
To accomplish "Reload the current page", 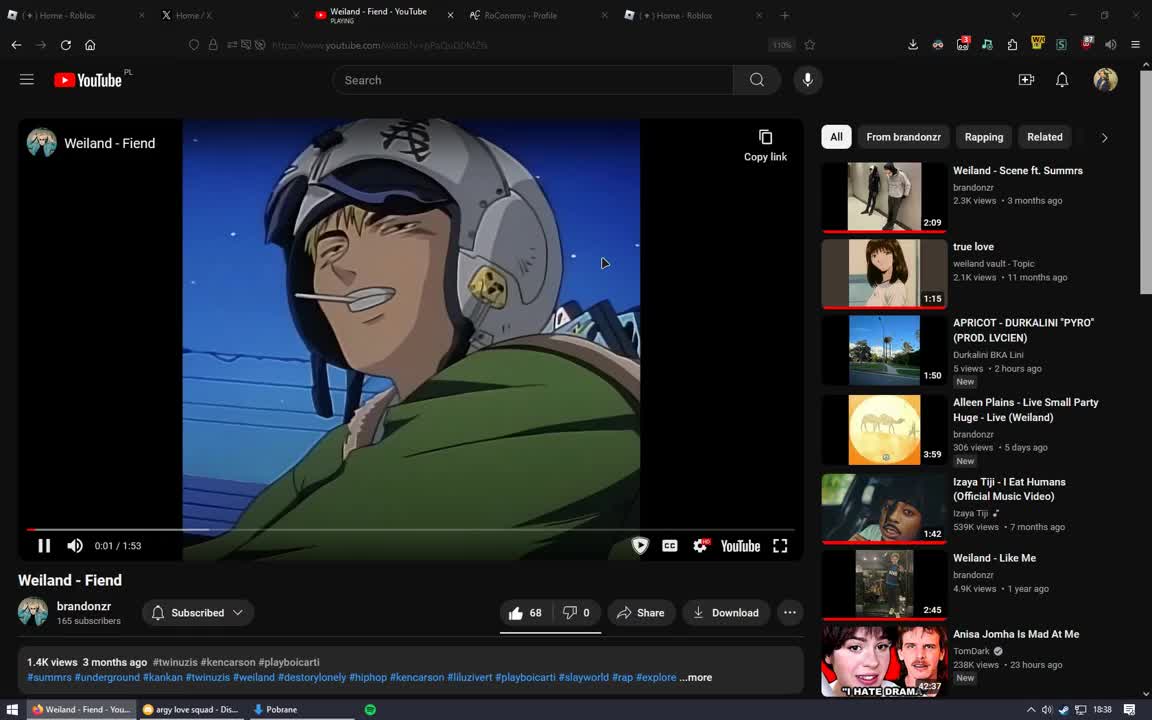I will (x=65, y=45).
